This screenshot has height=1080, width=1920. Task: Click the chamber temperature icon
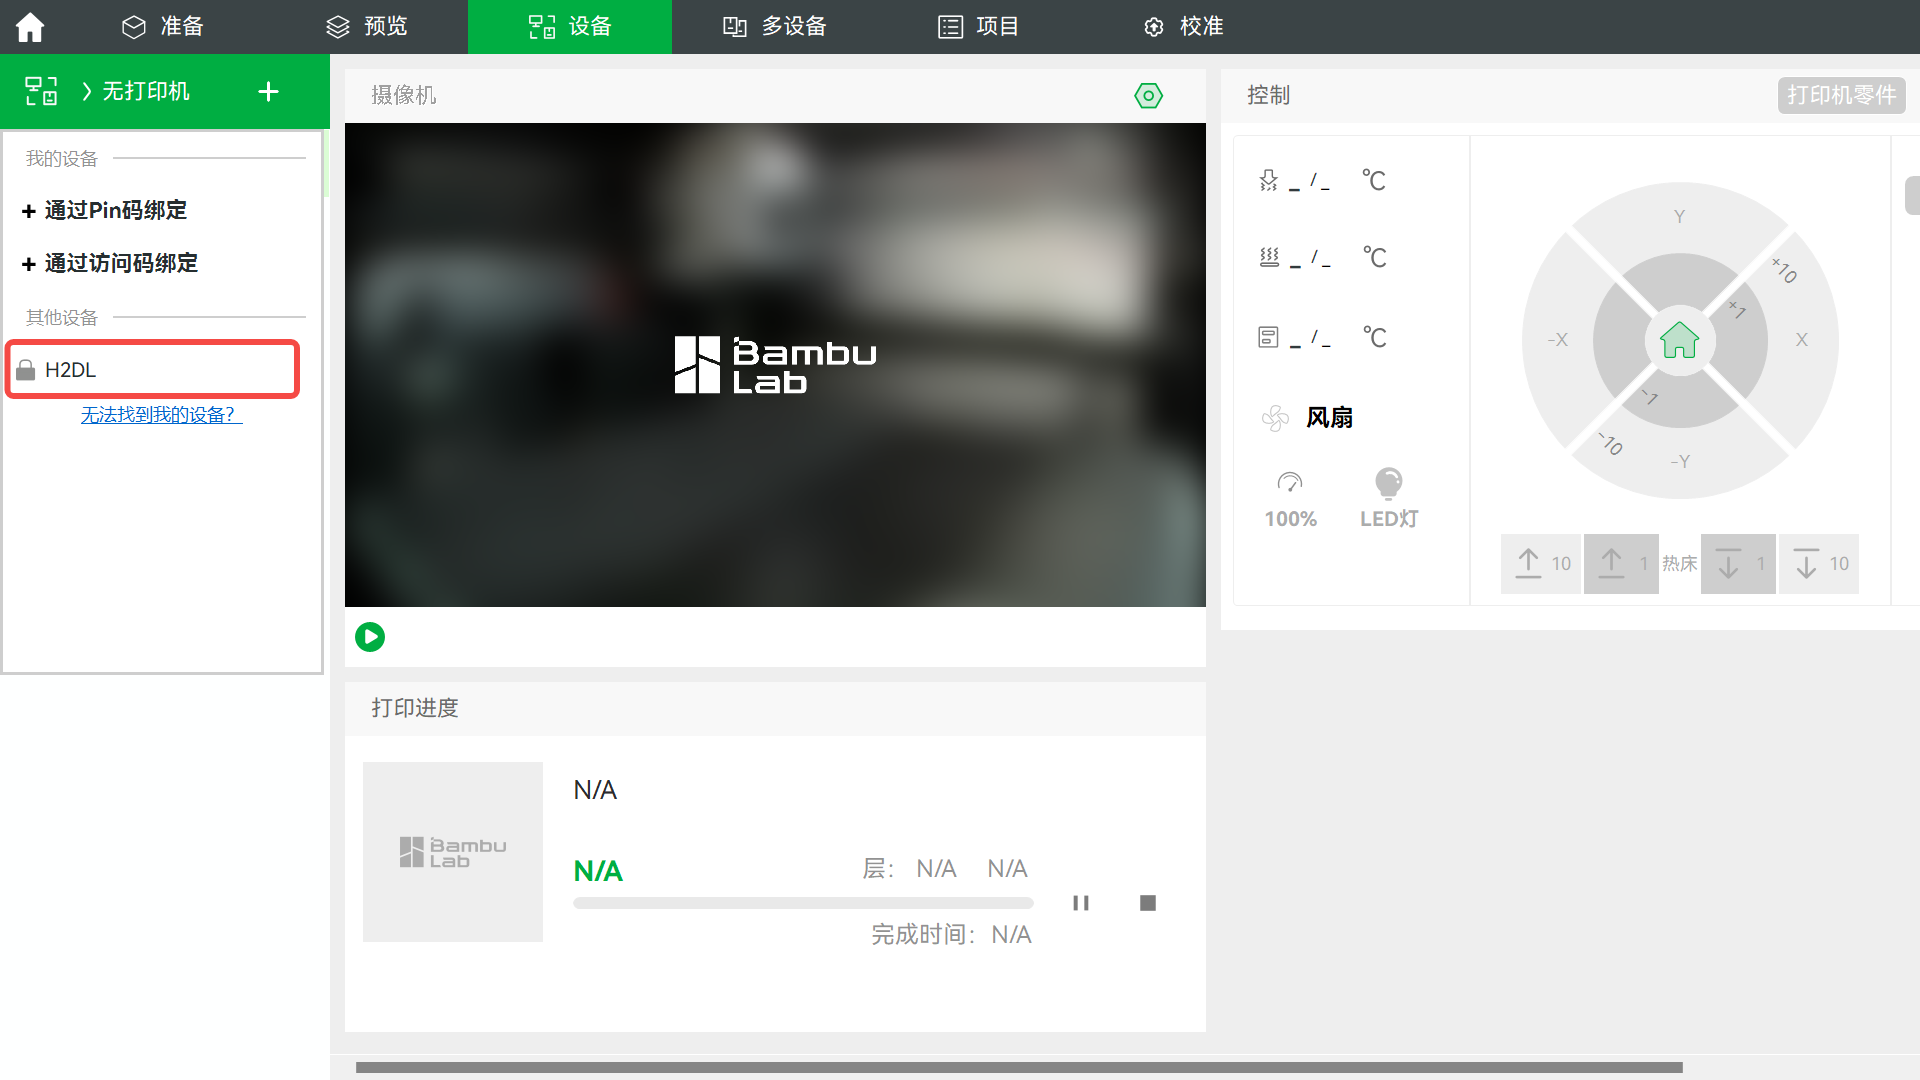(1268, 337)
